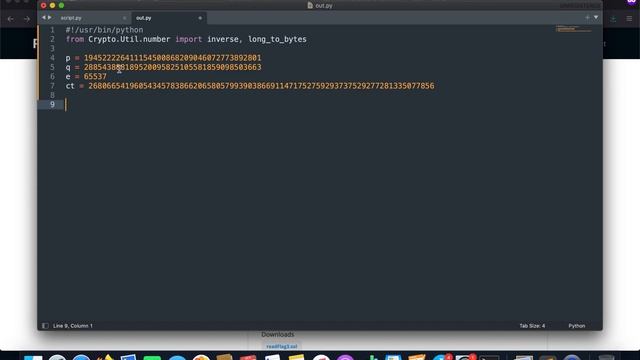Zoom the Sublime Text window with green button
This screenshot has height=360, width=640.
click(61, 5)
